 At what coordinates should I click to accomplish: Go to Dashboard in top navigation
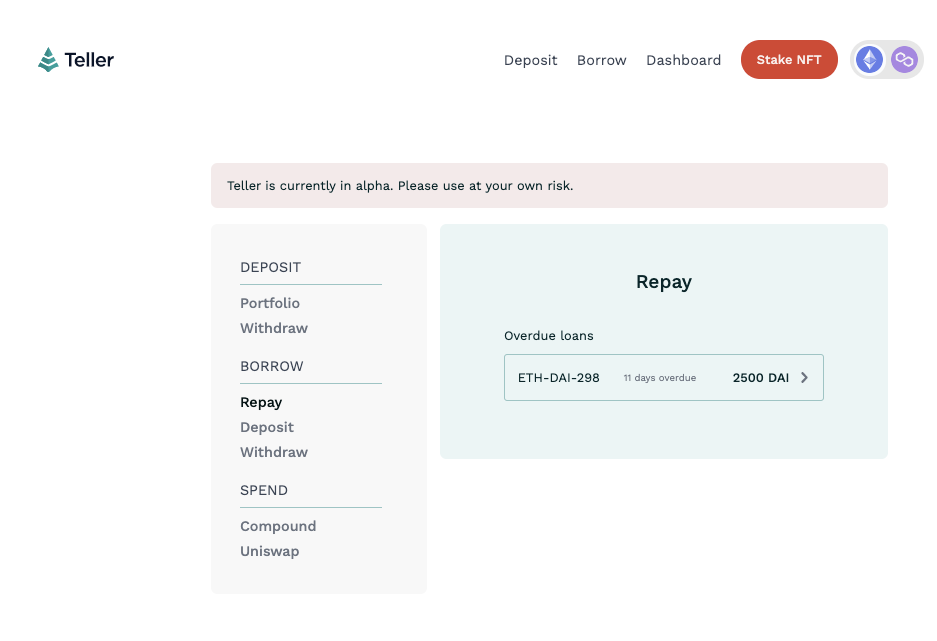pos(683,60)
